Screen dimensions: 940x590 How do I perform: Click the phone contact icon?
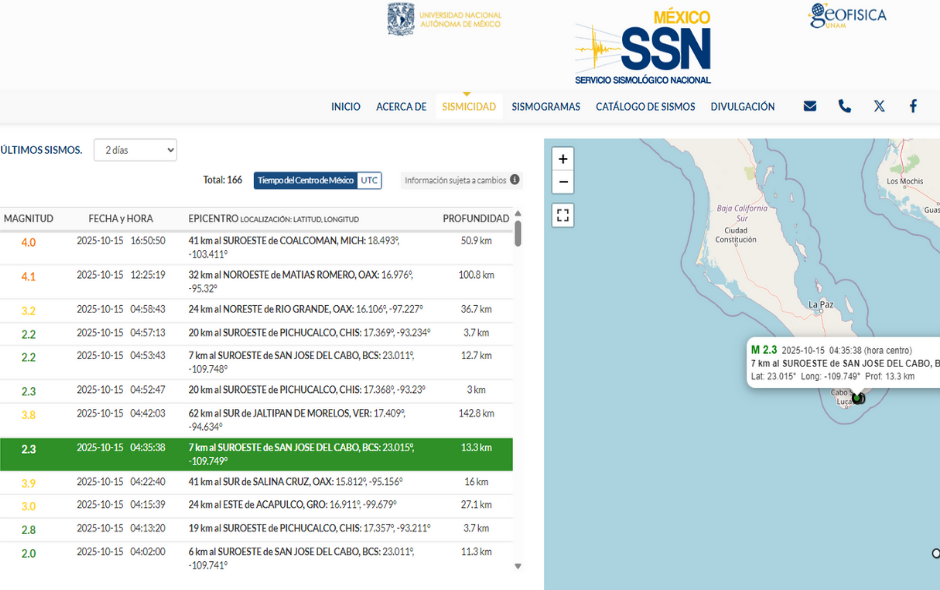coord(845,106)
